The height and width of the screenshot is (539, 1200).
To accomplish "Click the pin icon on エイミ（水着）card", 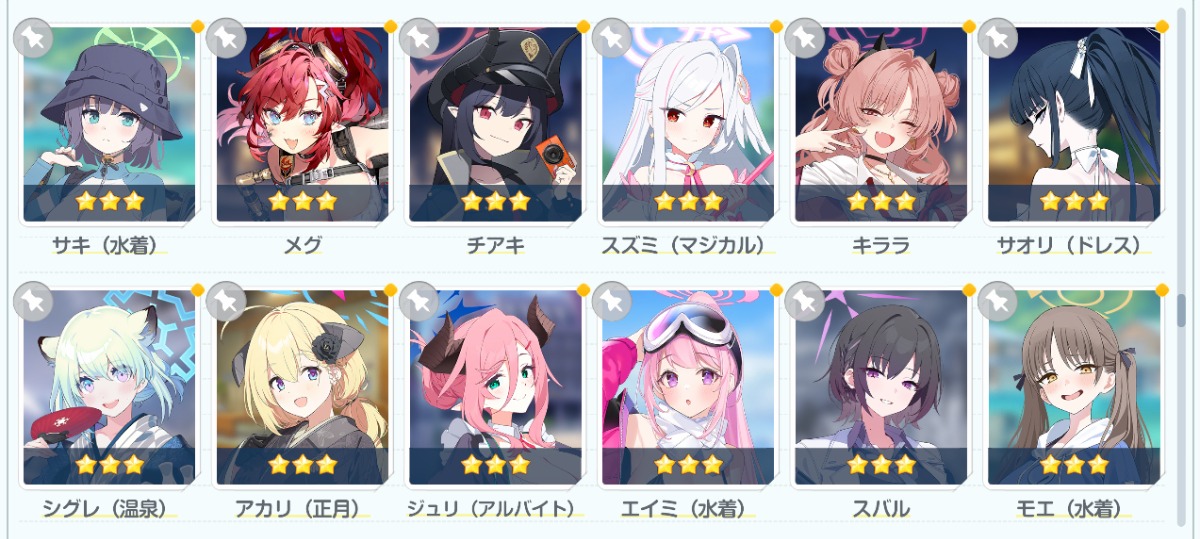I will click(x=611, y=302).
